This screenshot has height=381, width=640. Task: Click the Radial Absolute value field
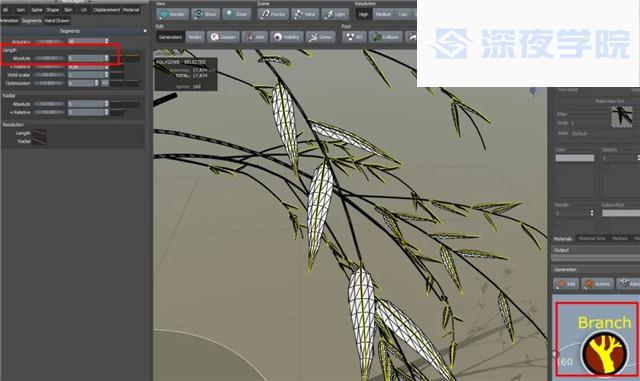pos(86,104)
